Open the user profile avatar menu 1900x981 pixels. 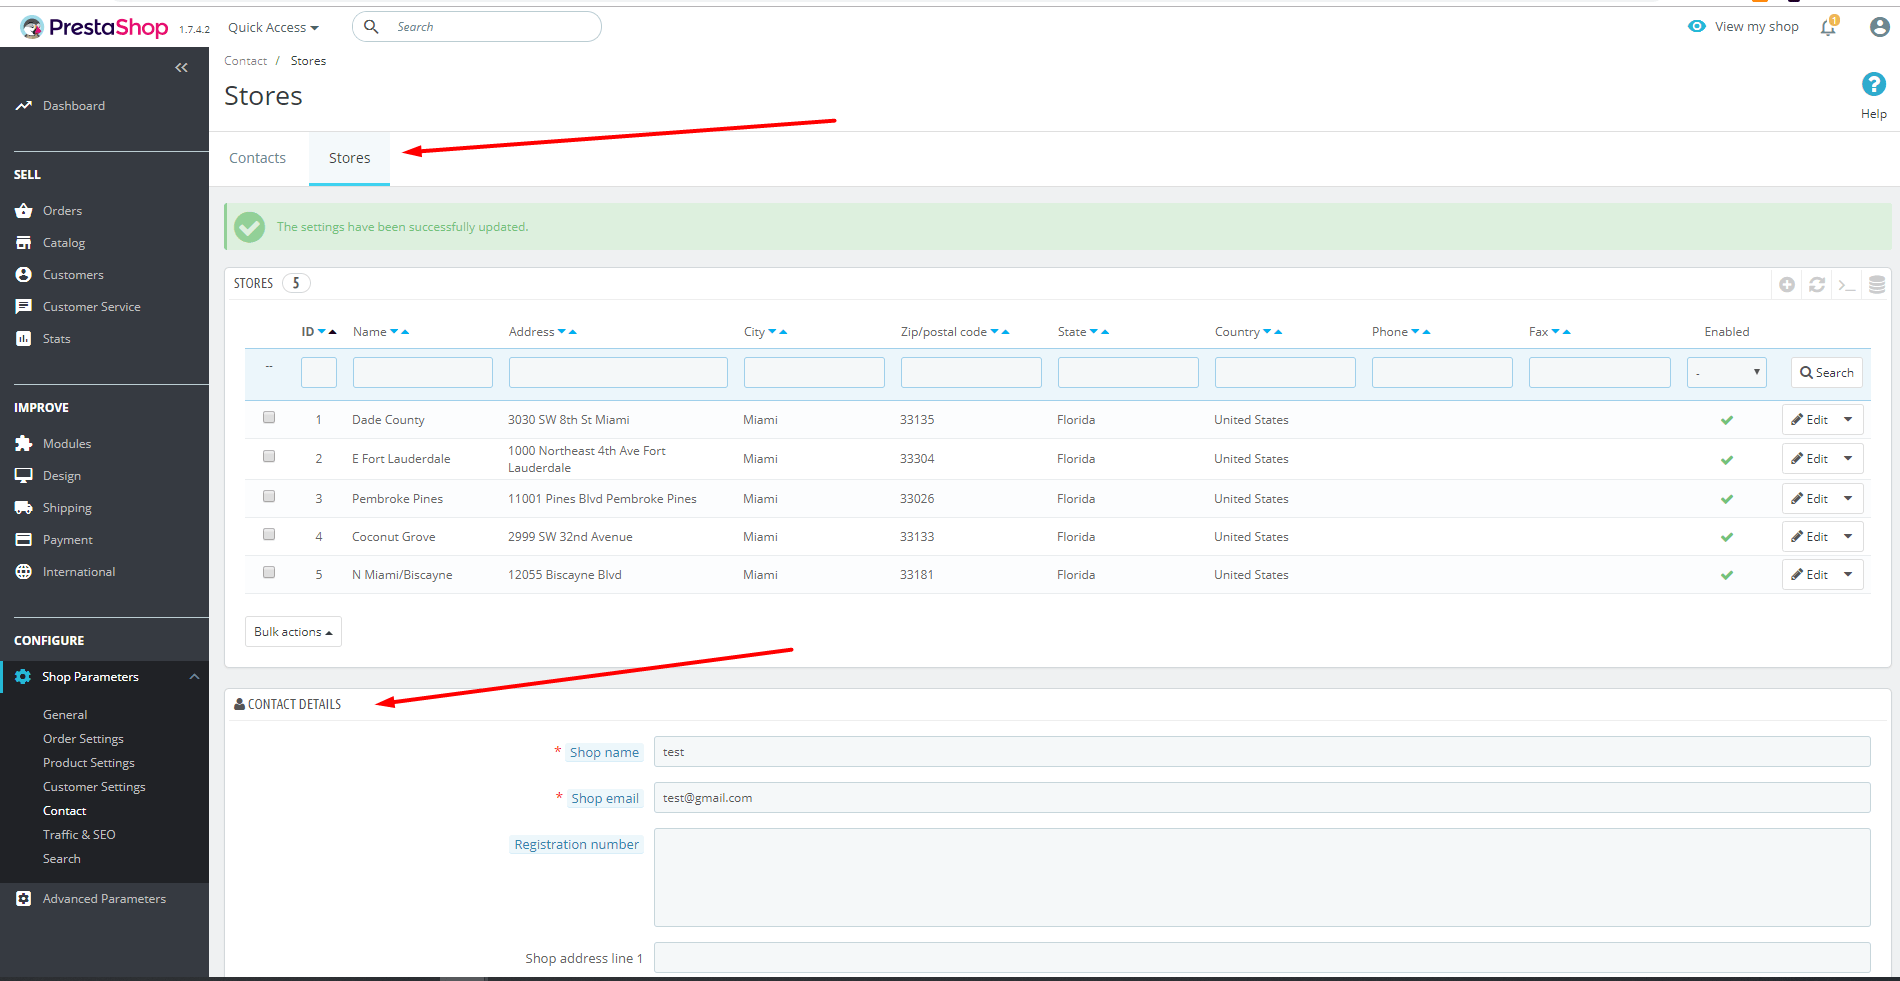click(1879, 27)
